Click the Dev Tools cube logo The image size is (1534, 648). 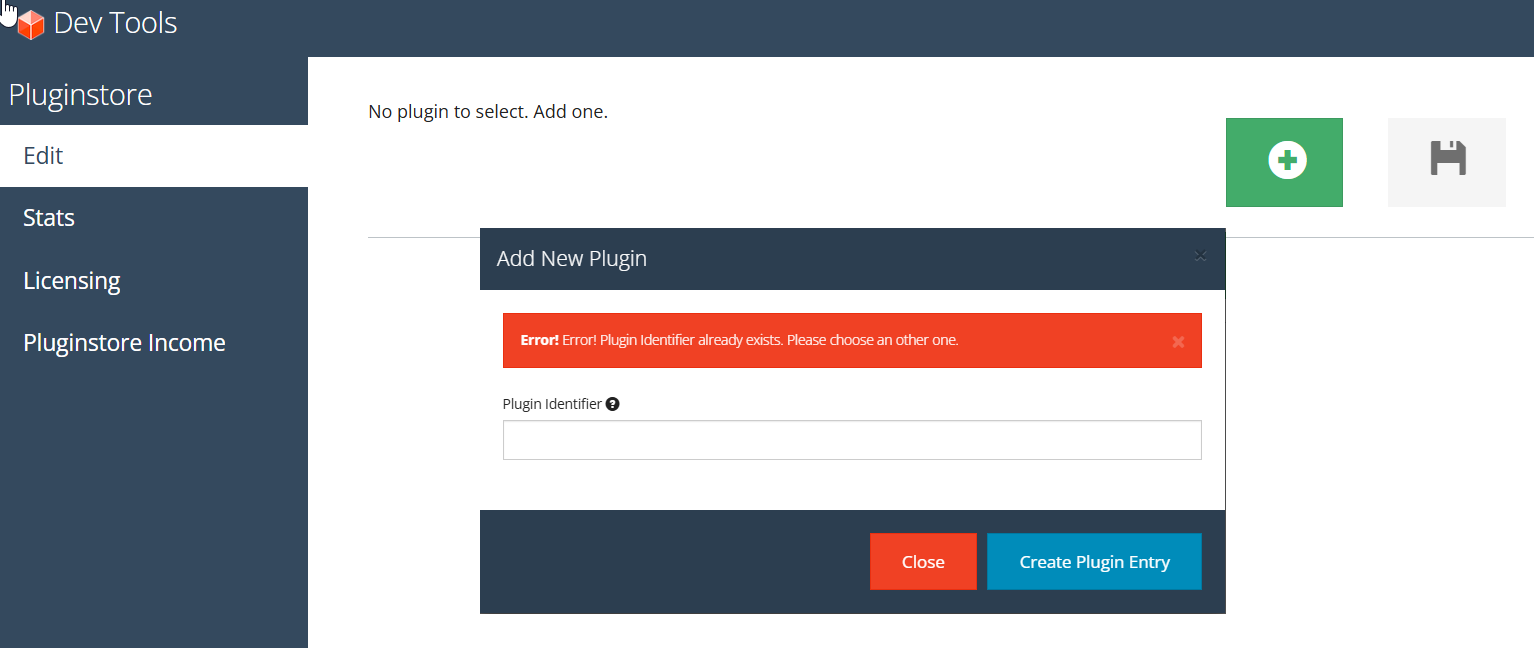(31, 25)
